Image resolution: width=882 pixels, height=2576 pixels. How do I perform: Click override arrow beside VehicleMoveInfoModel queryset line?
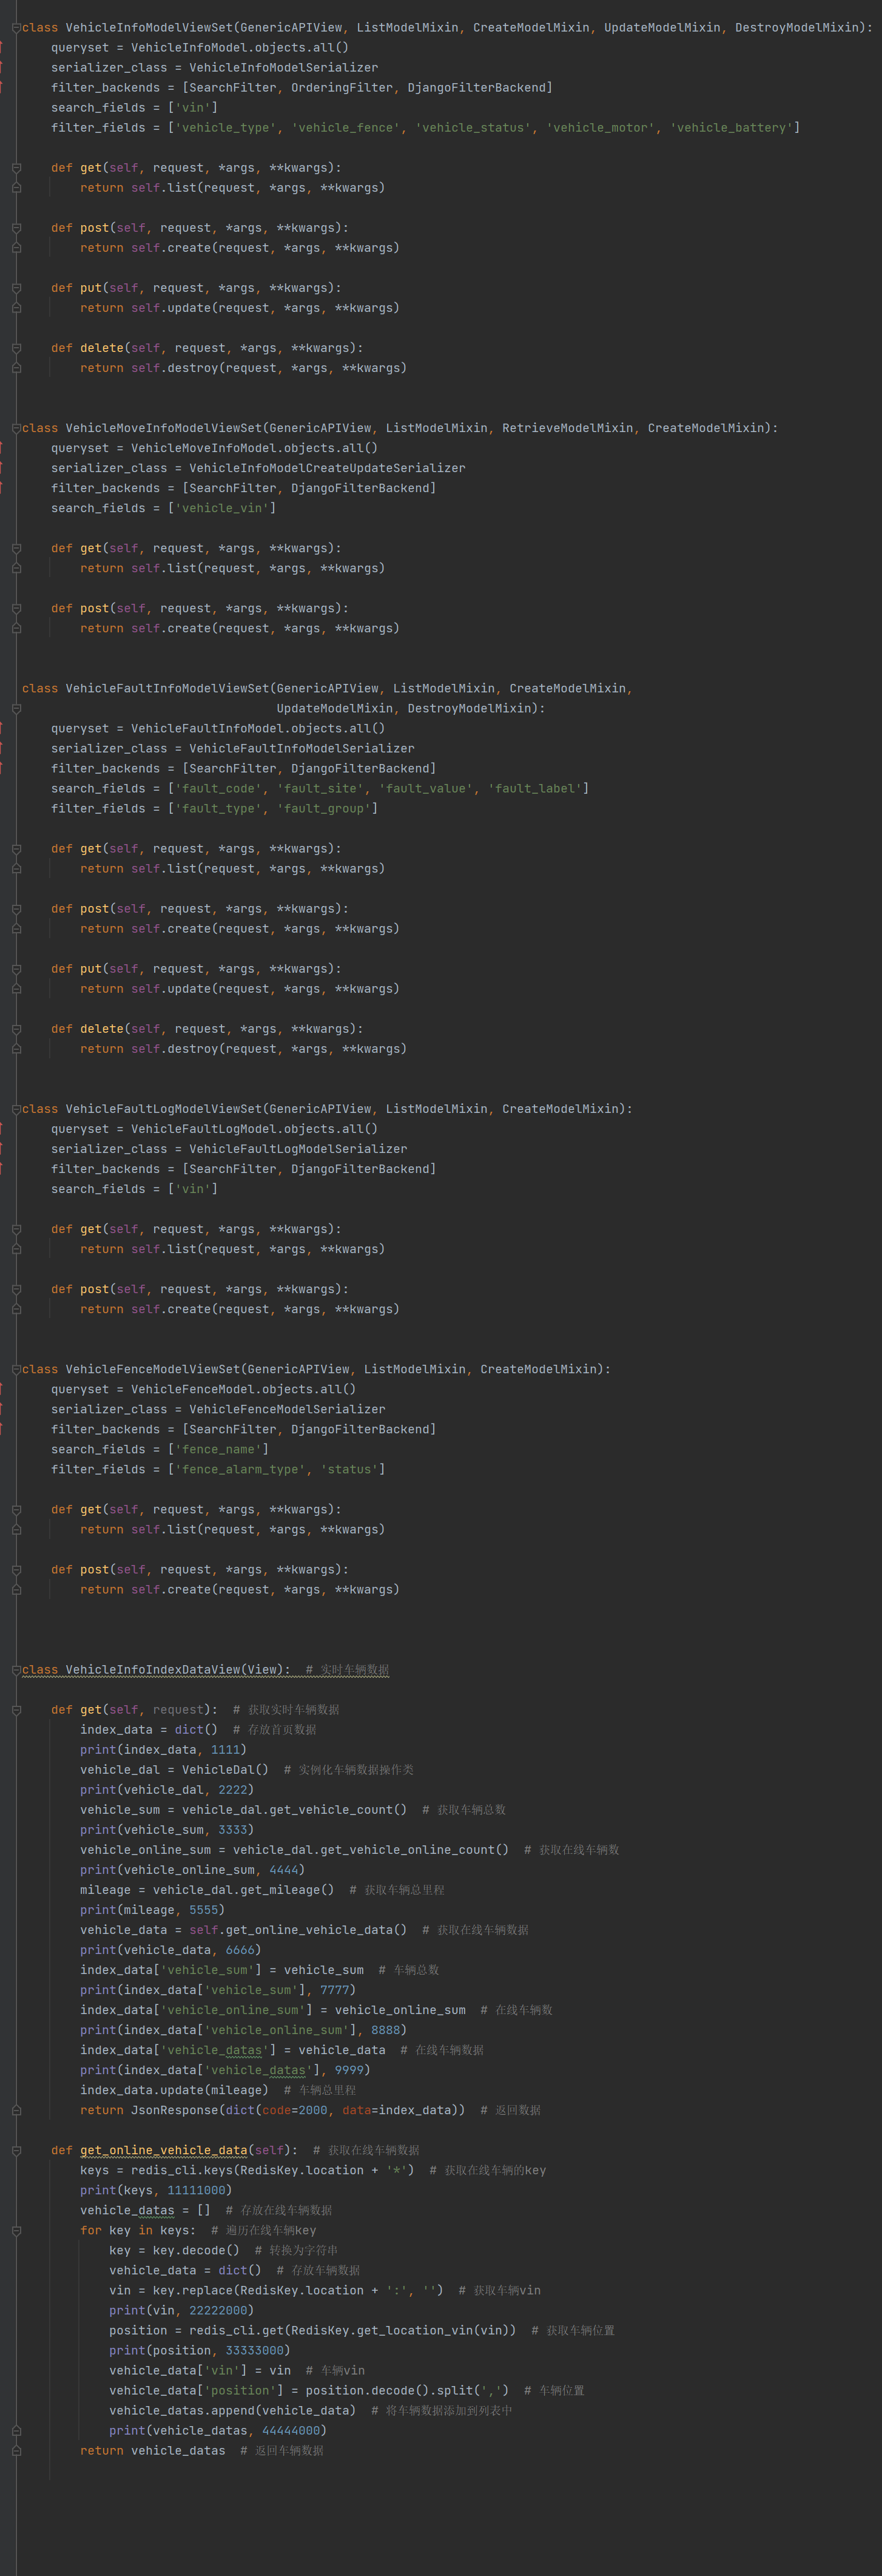click(x=2, y=448)
